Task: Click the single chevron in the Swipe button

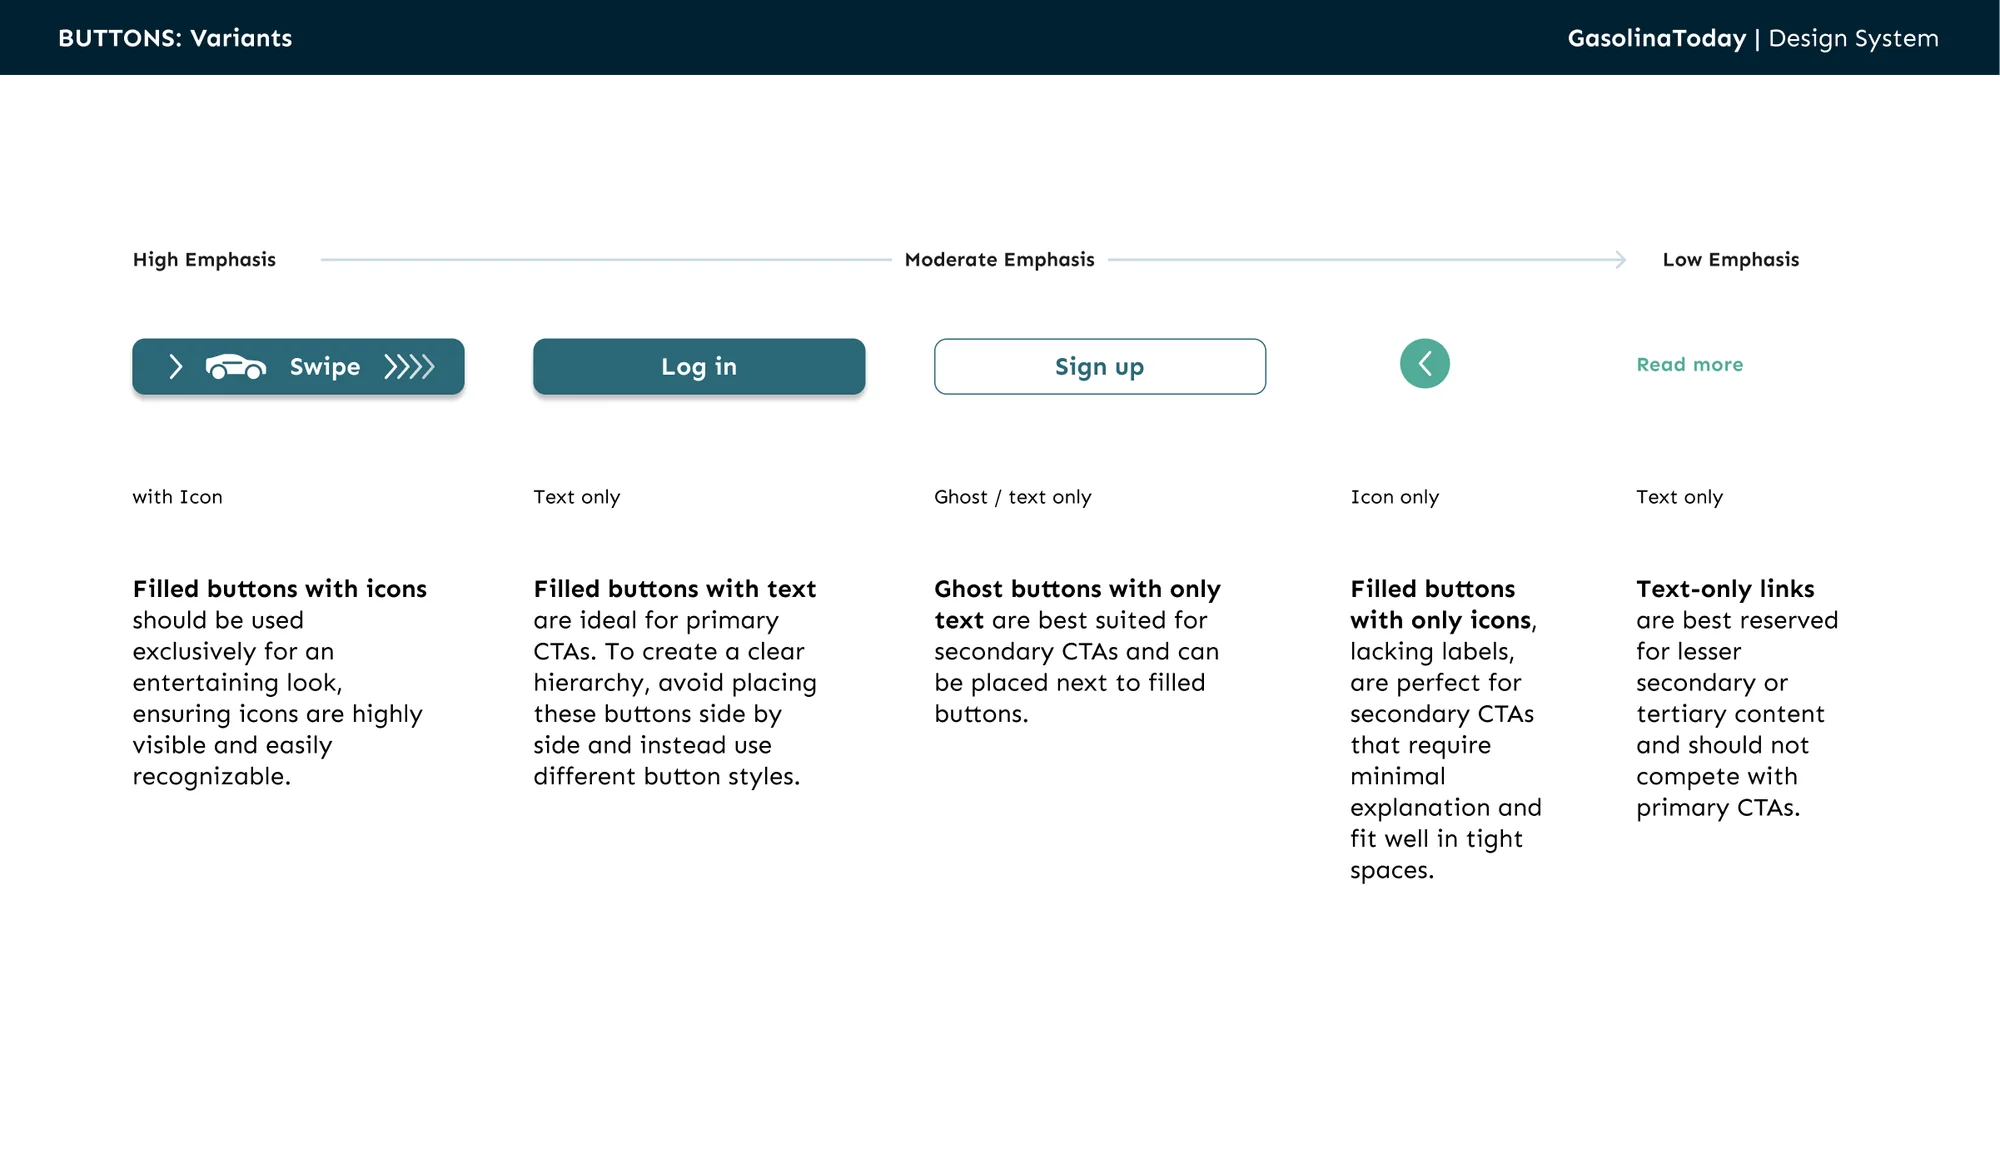Action: [x=176, y=367]
